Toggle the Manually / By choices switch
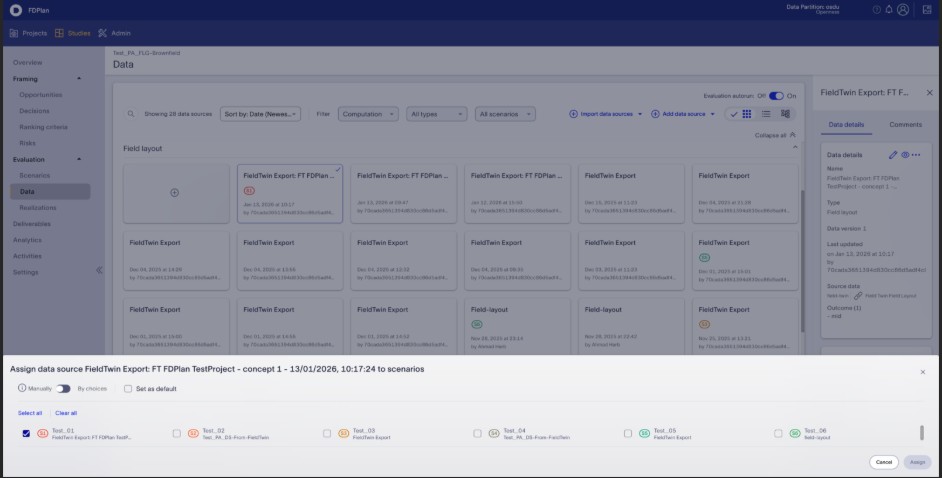The height and width of the screenshot is (478, 942). click(63, 389)
